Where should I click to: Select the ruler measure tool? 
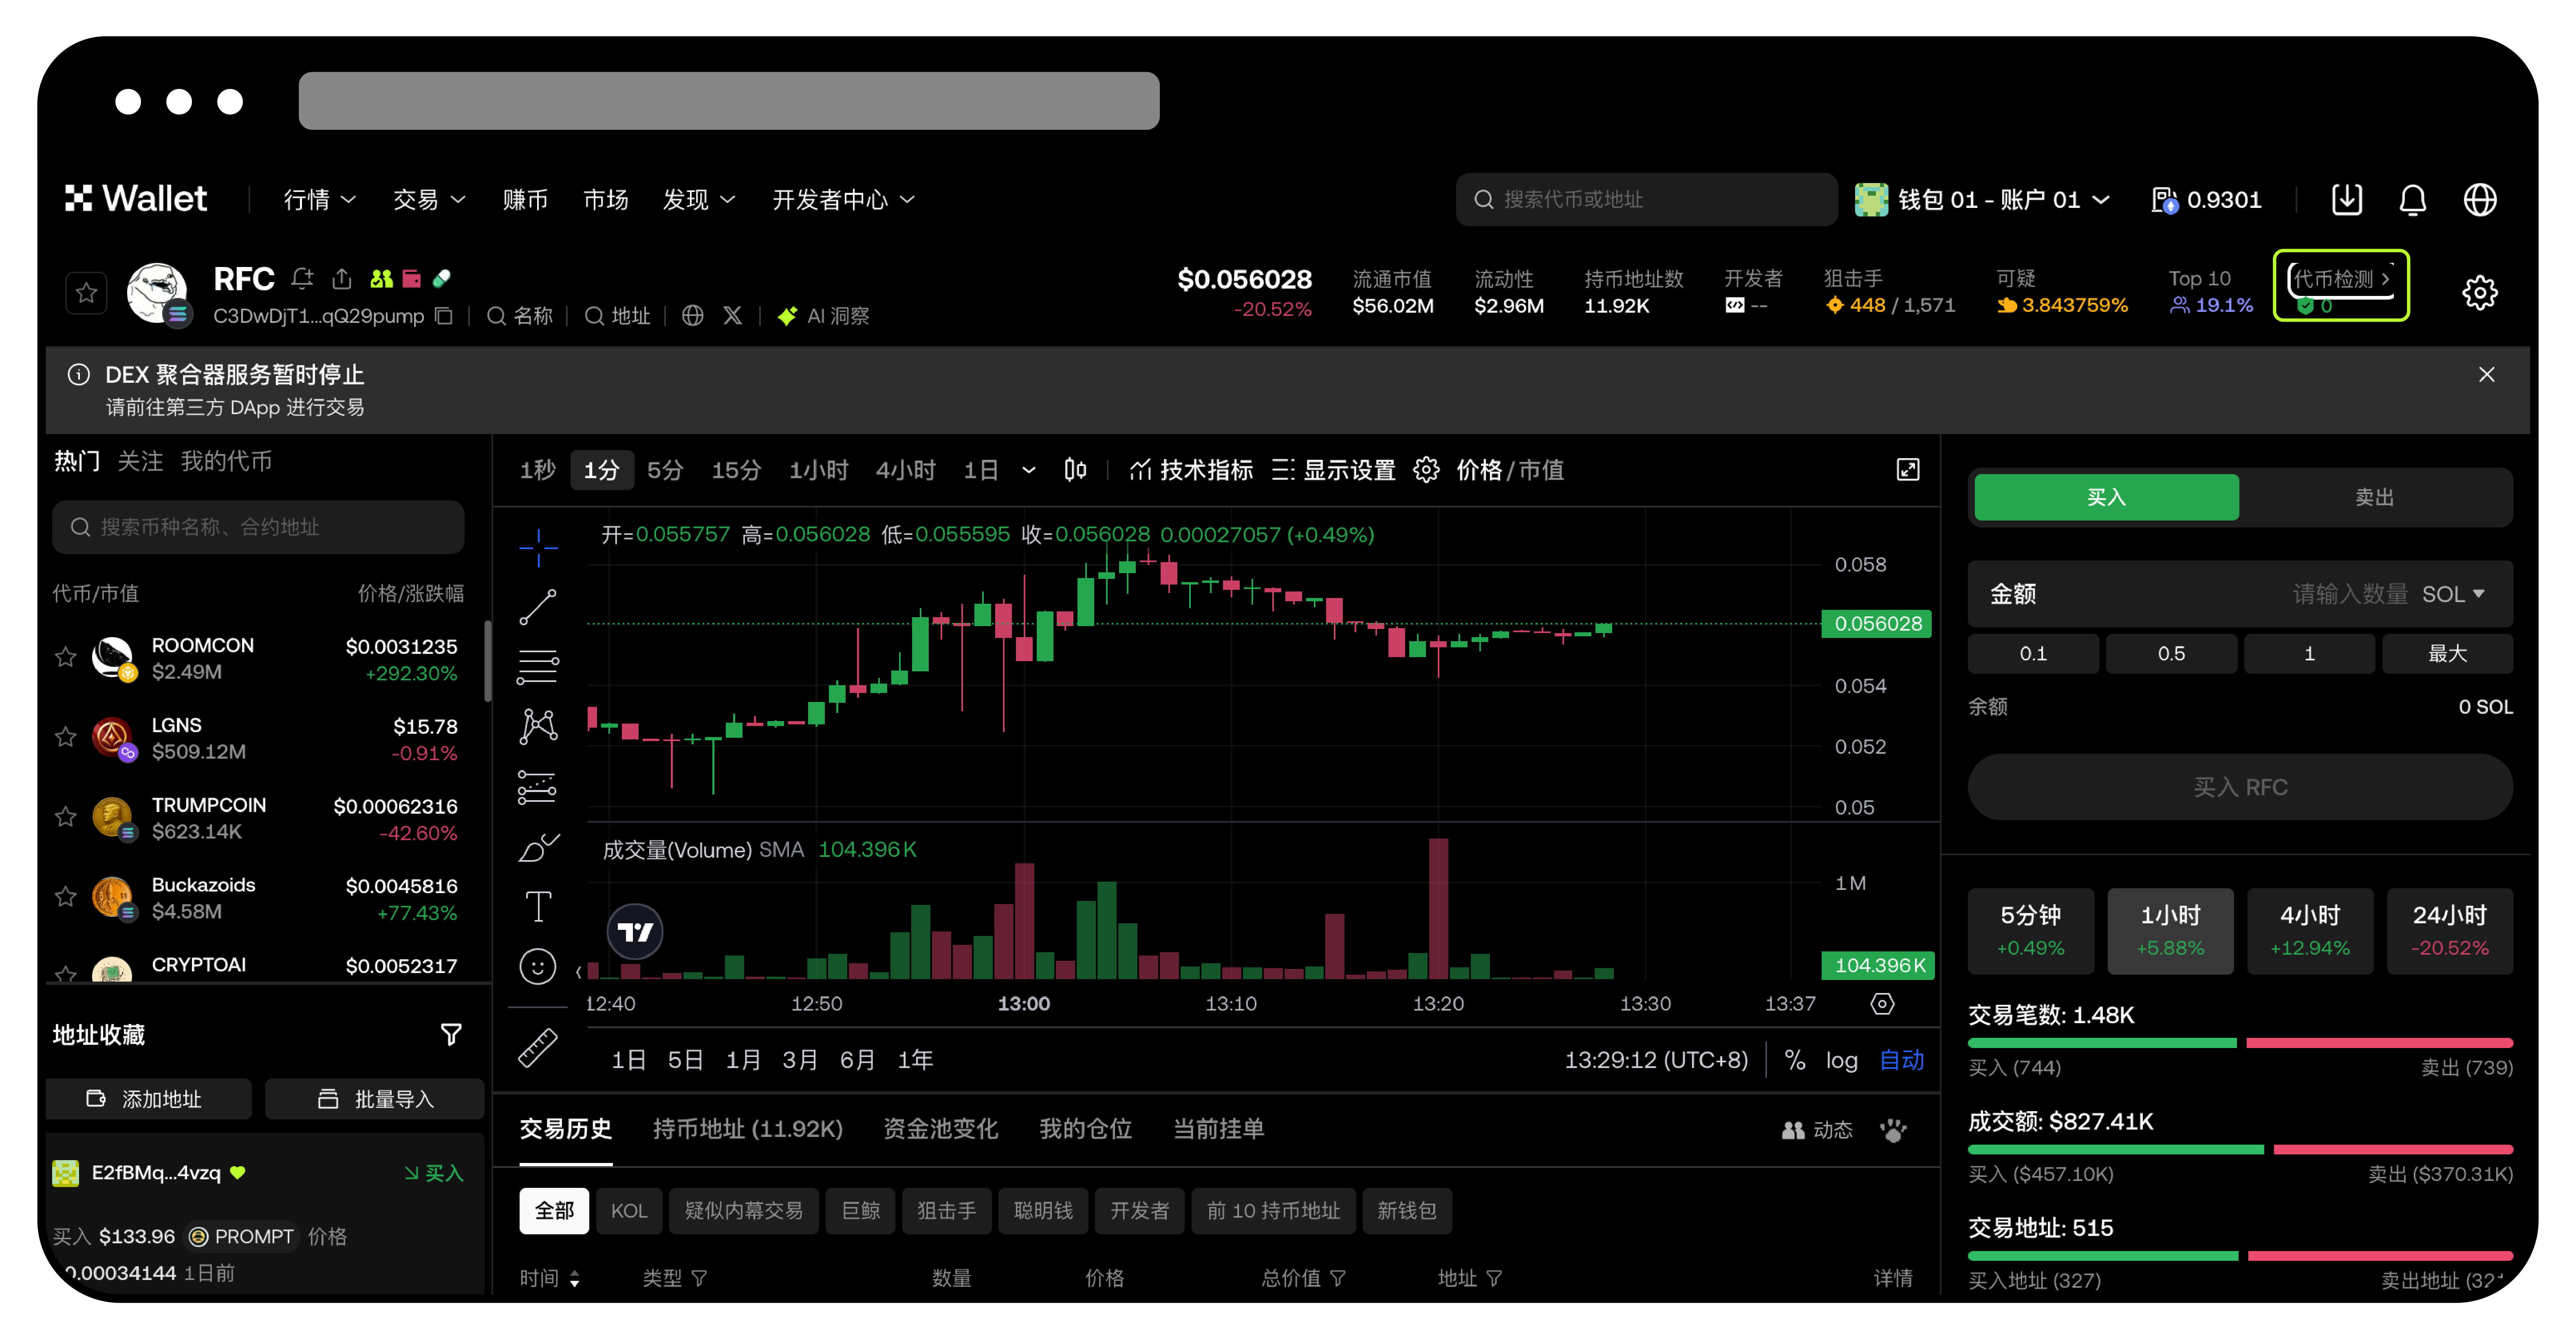pyautogui.click(x=538, y=1048)
